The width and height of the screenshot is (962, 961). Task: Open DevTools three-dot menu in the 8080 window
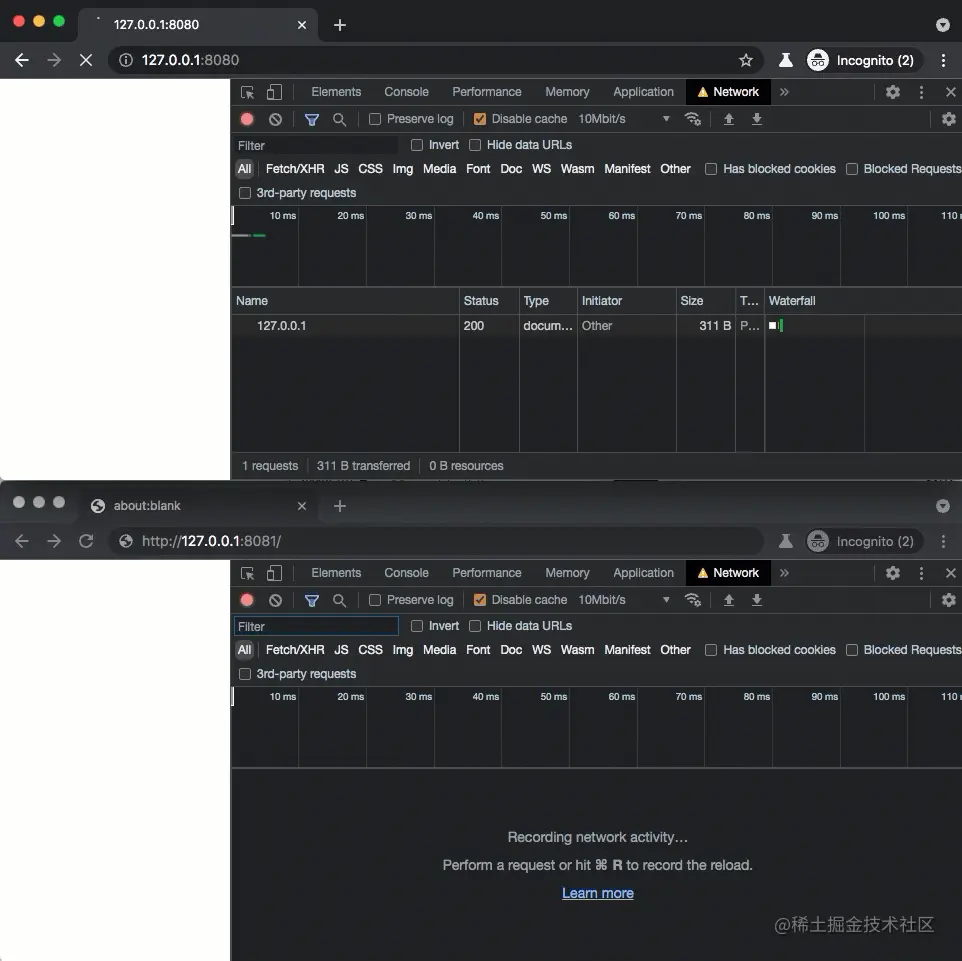(x=921, y=92)
